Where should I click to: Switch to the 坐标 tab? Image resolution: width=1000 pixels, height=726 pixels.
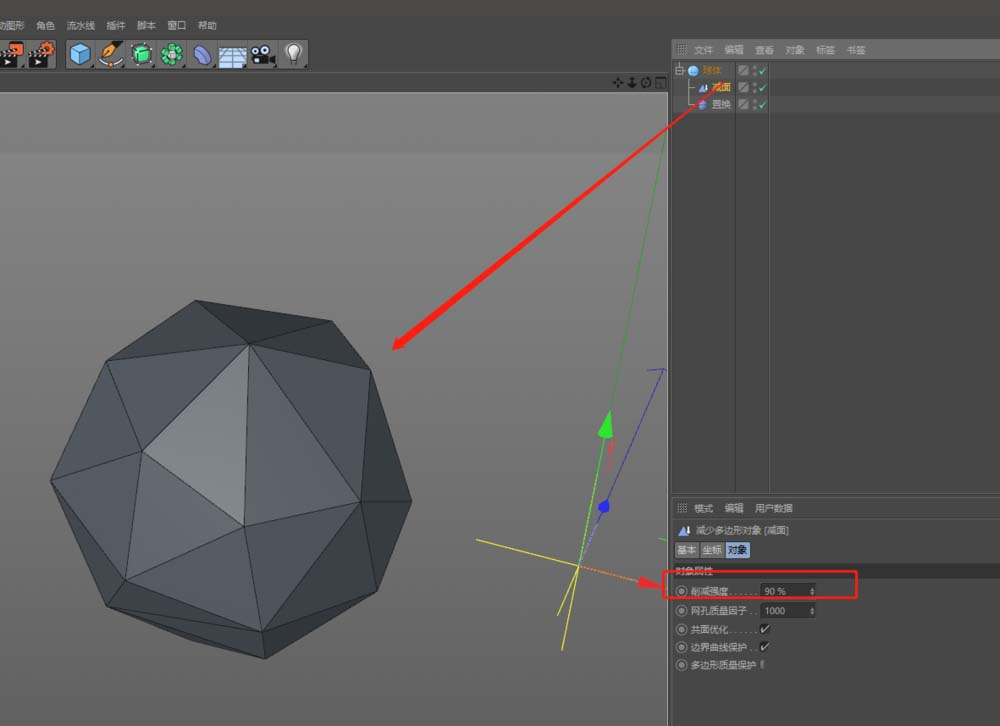tap(711, 550)
